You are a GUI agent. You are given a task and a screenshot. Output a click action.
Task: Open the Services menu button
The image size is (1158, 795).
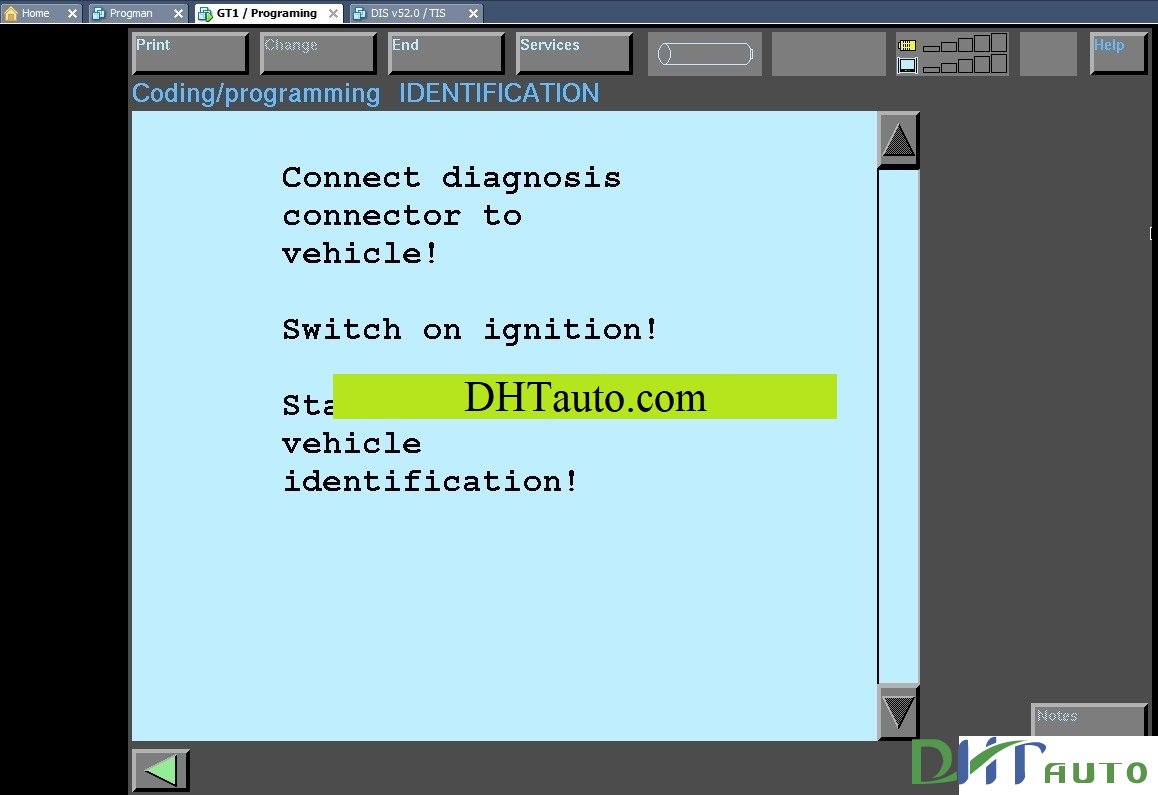[574, 52]
